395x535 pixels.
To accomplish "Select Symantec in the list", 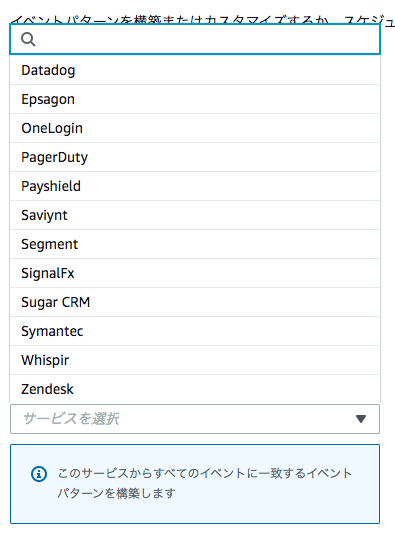I will [x=195, y=331].
